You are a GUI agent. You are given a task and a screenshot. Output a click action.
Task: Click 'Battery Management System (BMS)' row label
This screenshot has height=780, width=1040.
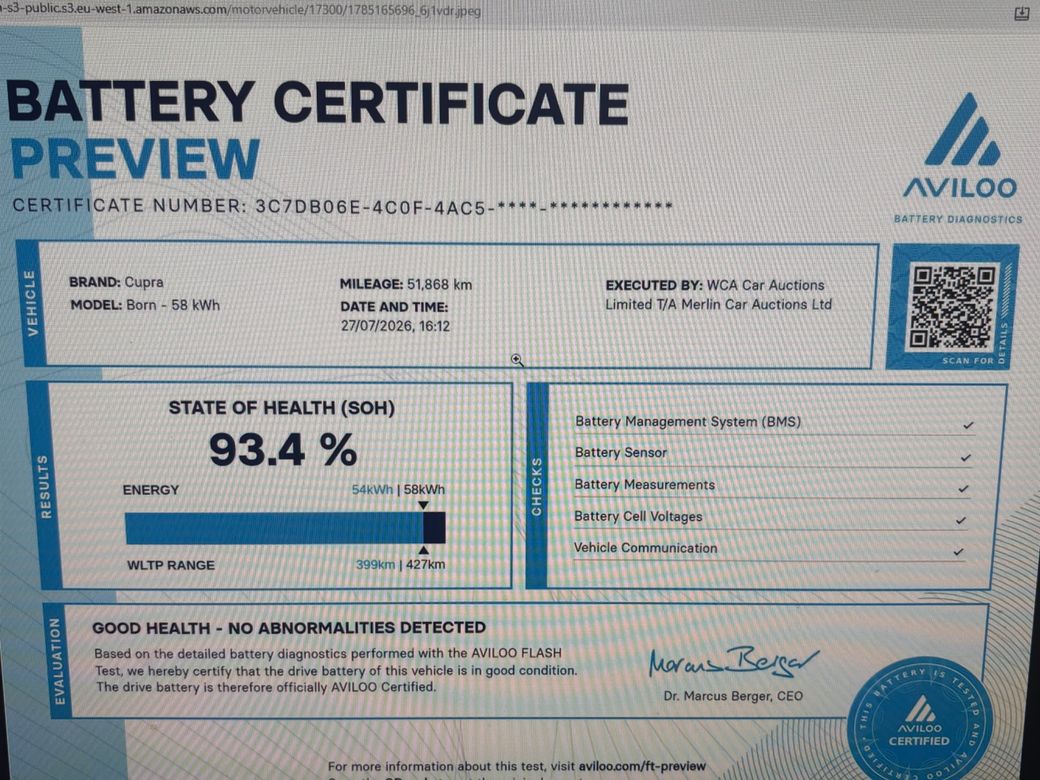coord(688,421)
